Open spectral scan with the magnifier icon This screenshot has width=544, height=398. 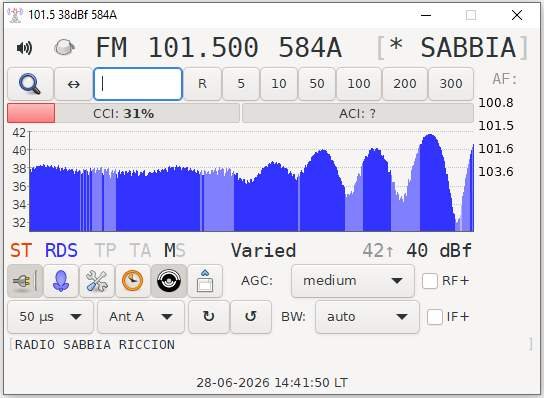tap(30, 84)
